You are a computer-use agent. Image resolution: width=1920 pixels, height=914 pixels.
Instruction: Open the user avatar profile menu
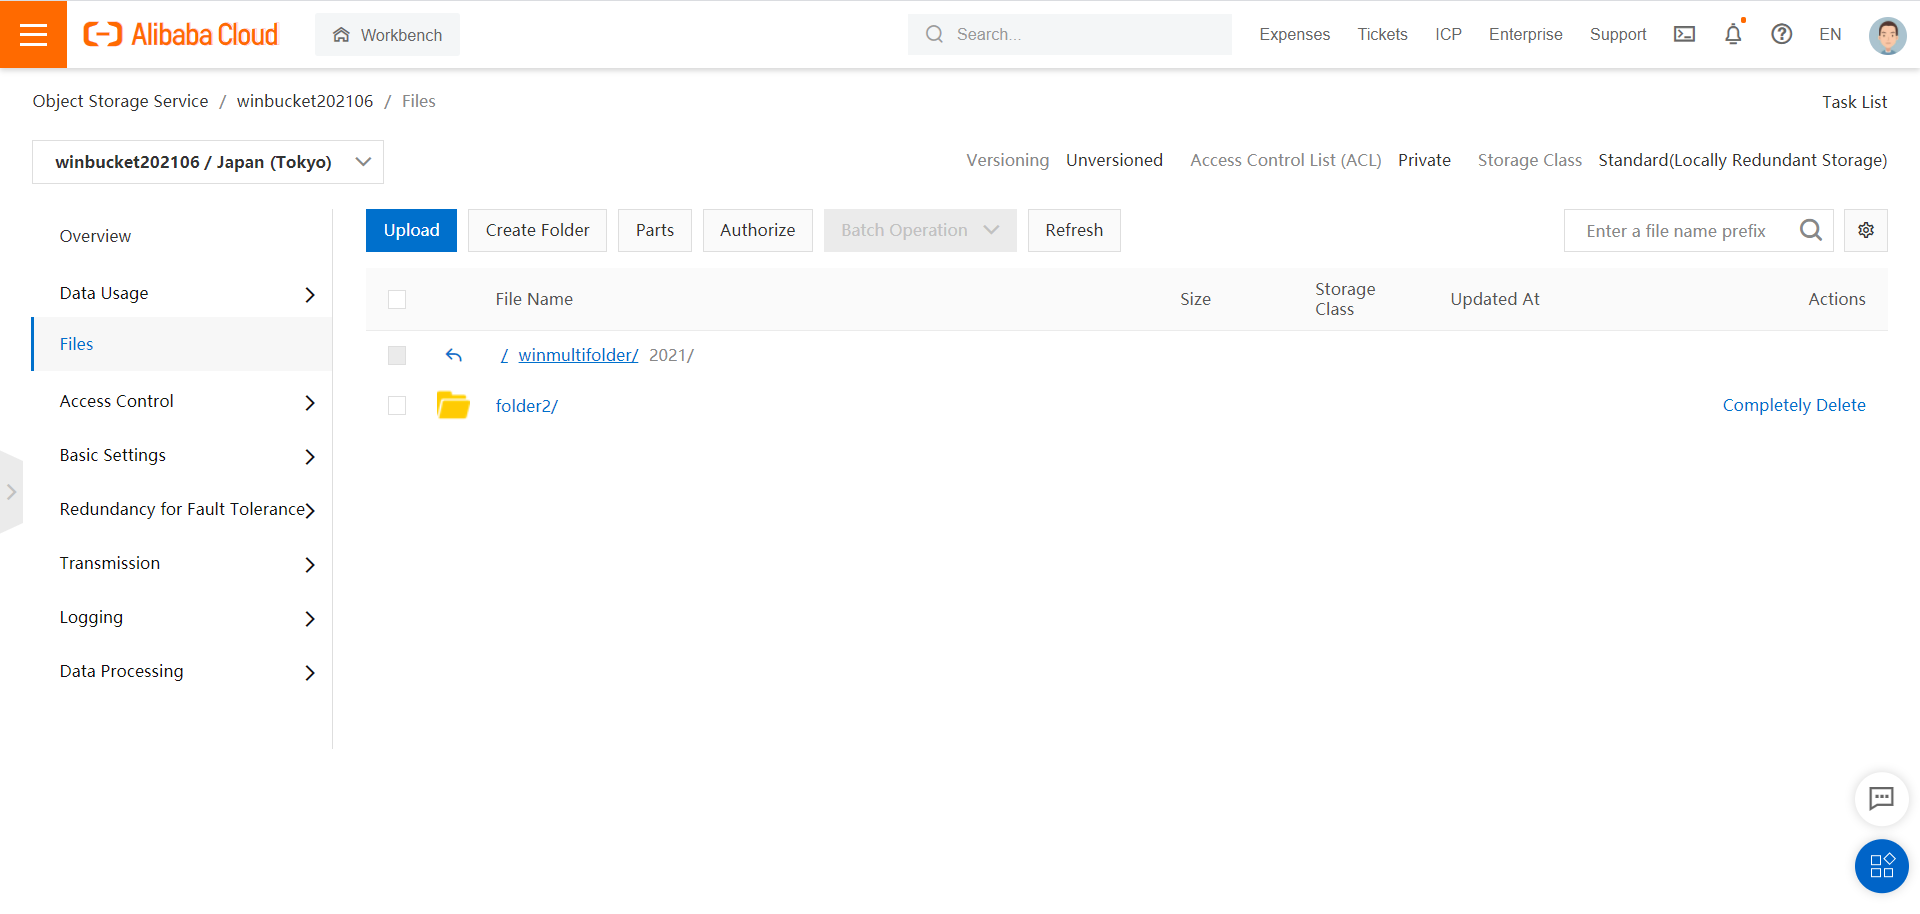click(x=1887, y=35)
